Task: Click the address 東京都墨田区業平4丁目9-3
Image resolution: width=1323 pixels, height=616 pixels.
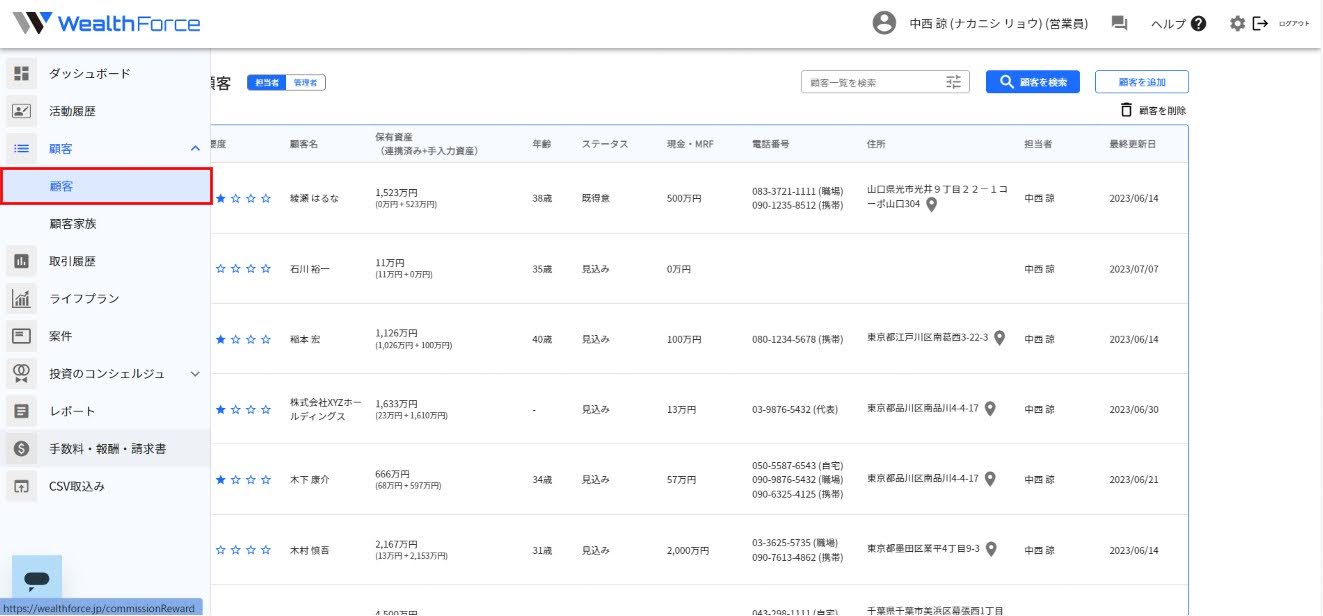Action: click(x=924, y=549)
